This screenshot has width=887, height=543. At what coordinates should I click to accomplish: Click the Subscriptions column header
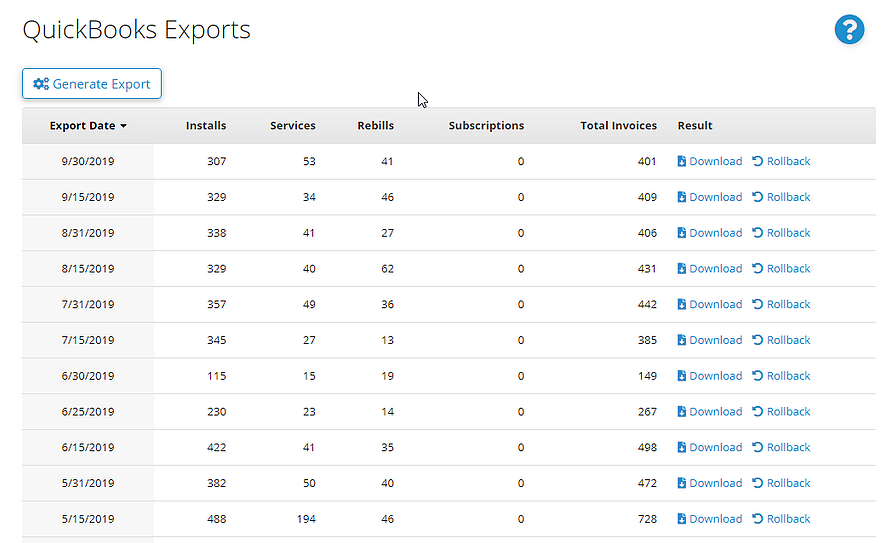[486, 126]
